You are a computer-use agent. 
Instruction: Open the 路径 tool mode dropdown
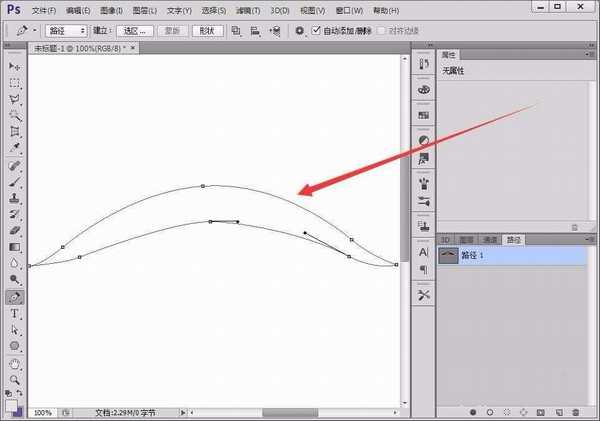pyautogui.click(x=68, y=31)
